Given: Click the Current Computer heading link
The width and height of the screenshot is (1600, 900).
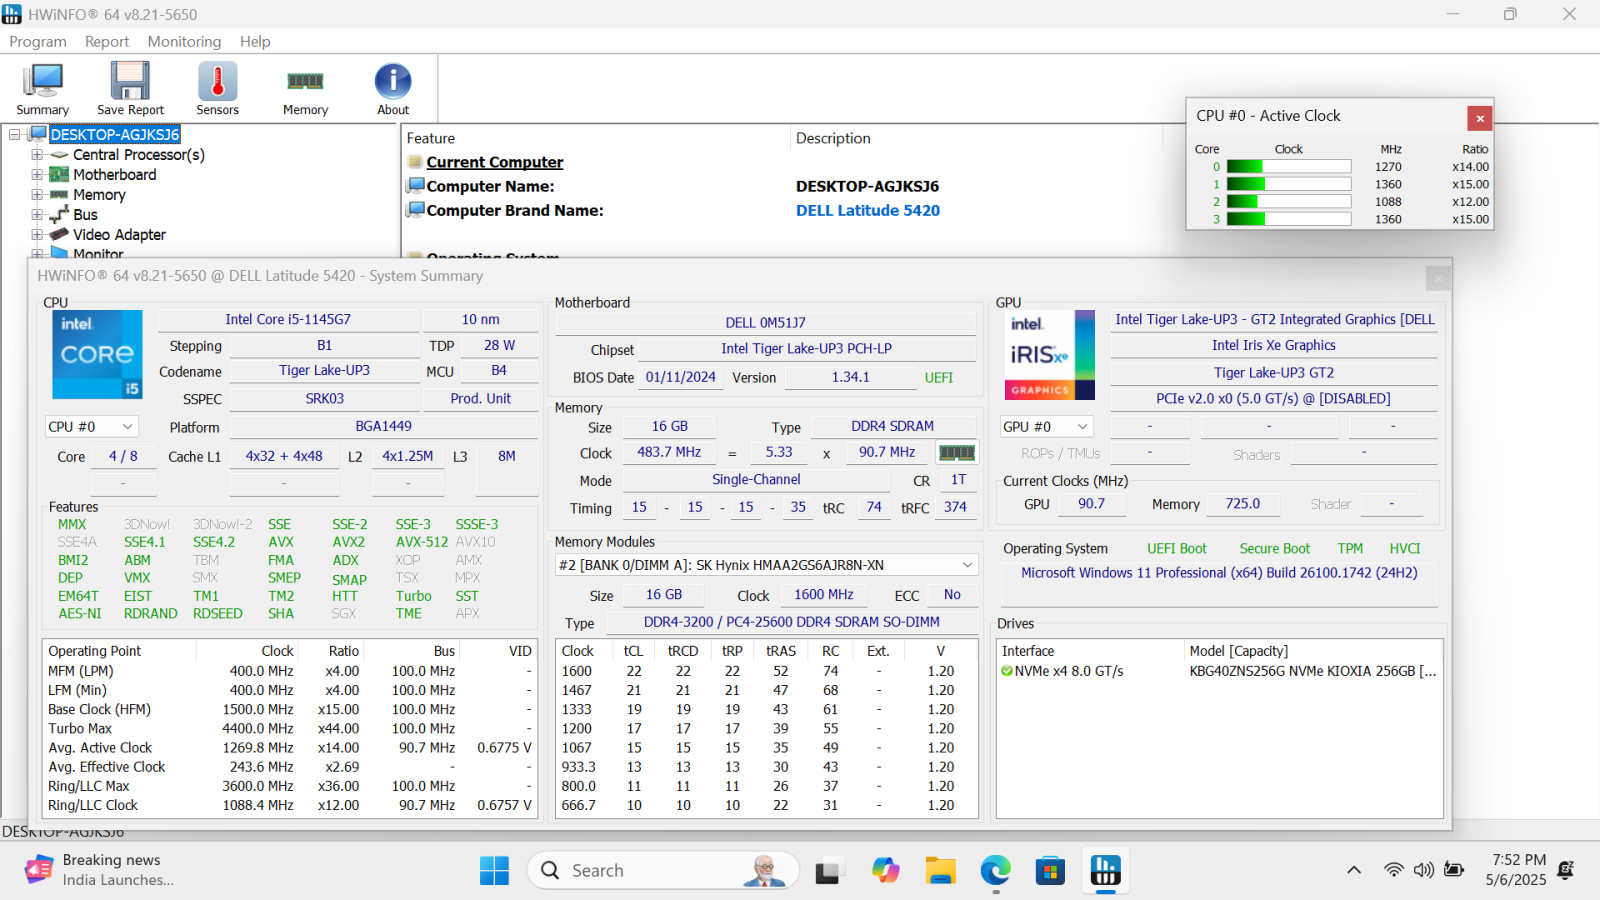Looking at the screenshot, I should (x=494, y=162).
